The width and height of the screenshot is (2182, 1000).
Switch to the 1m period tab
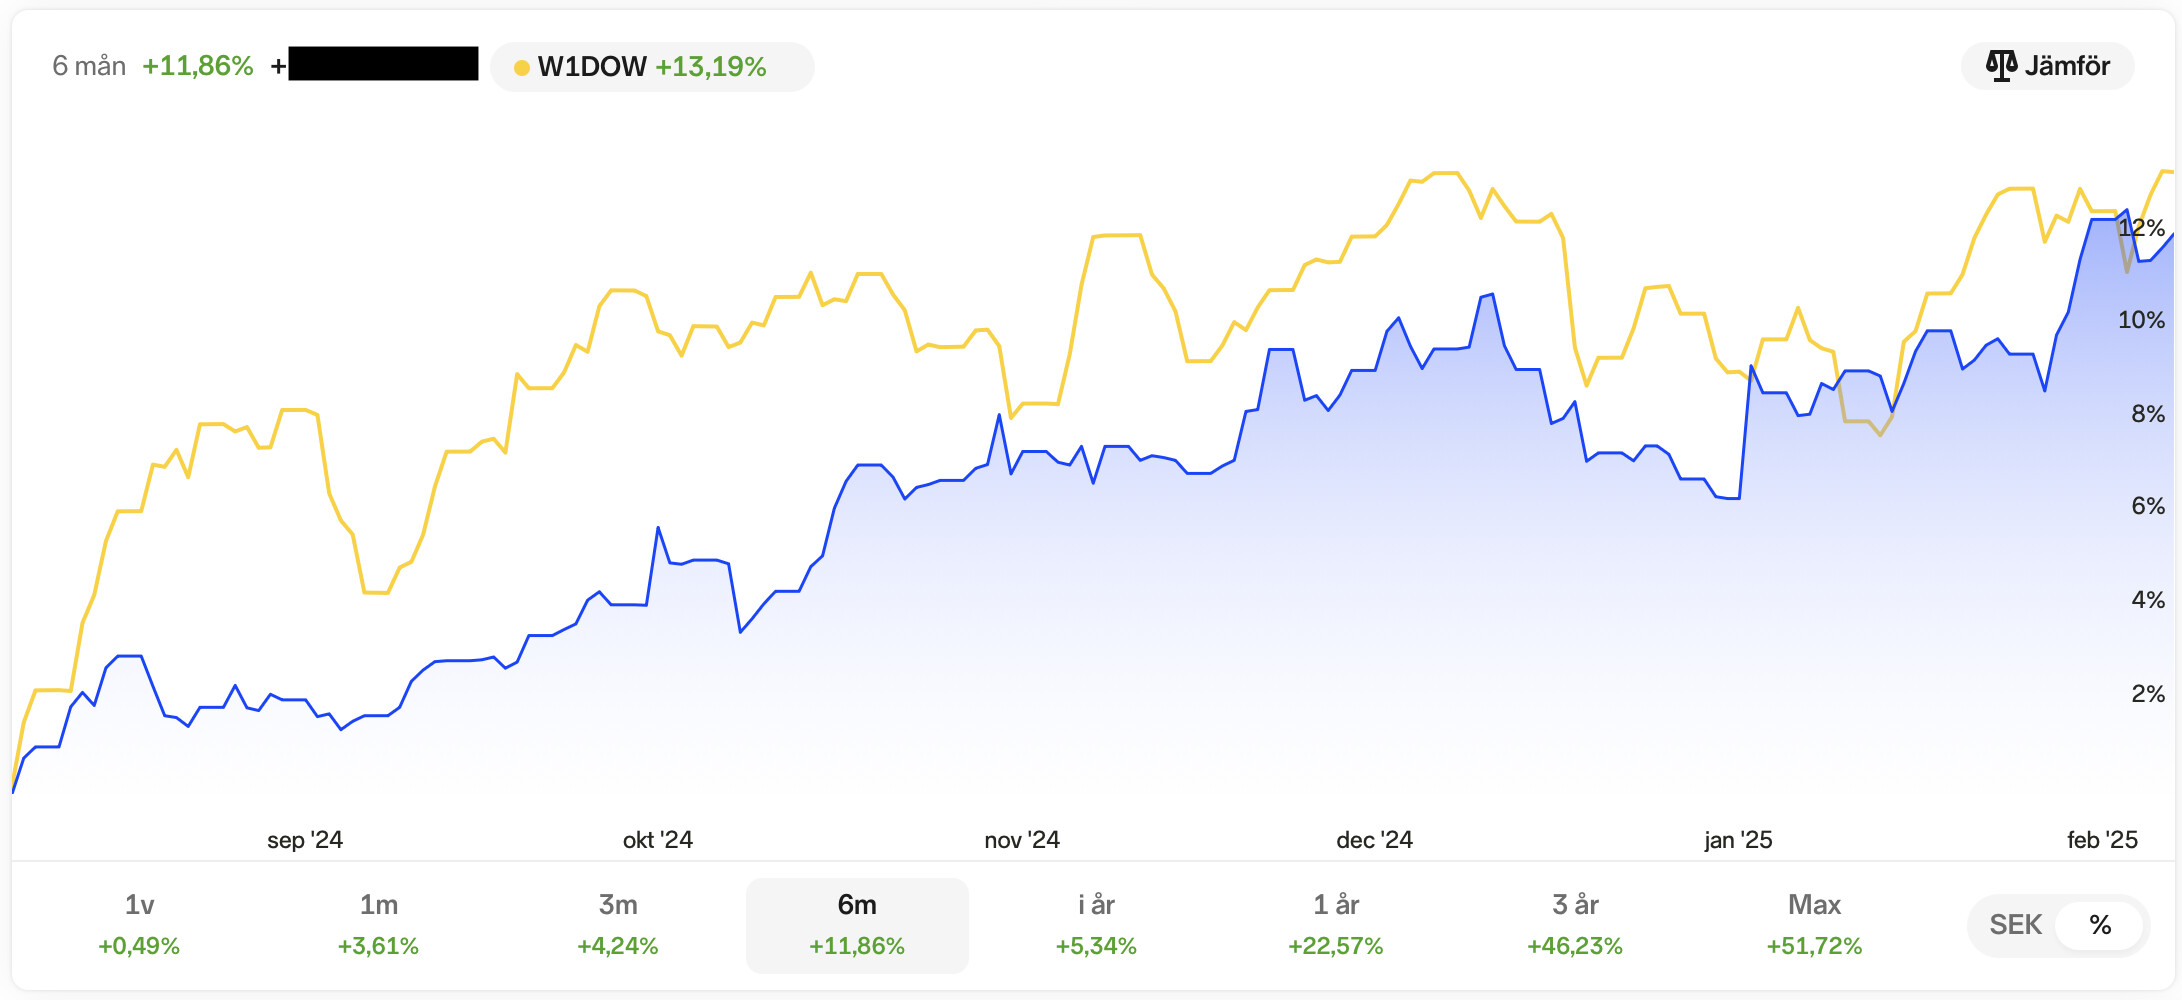[x=378, y=925]
